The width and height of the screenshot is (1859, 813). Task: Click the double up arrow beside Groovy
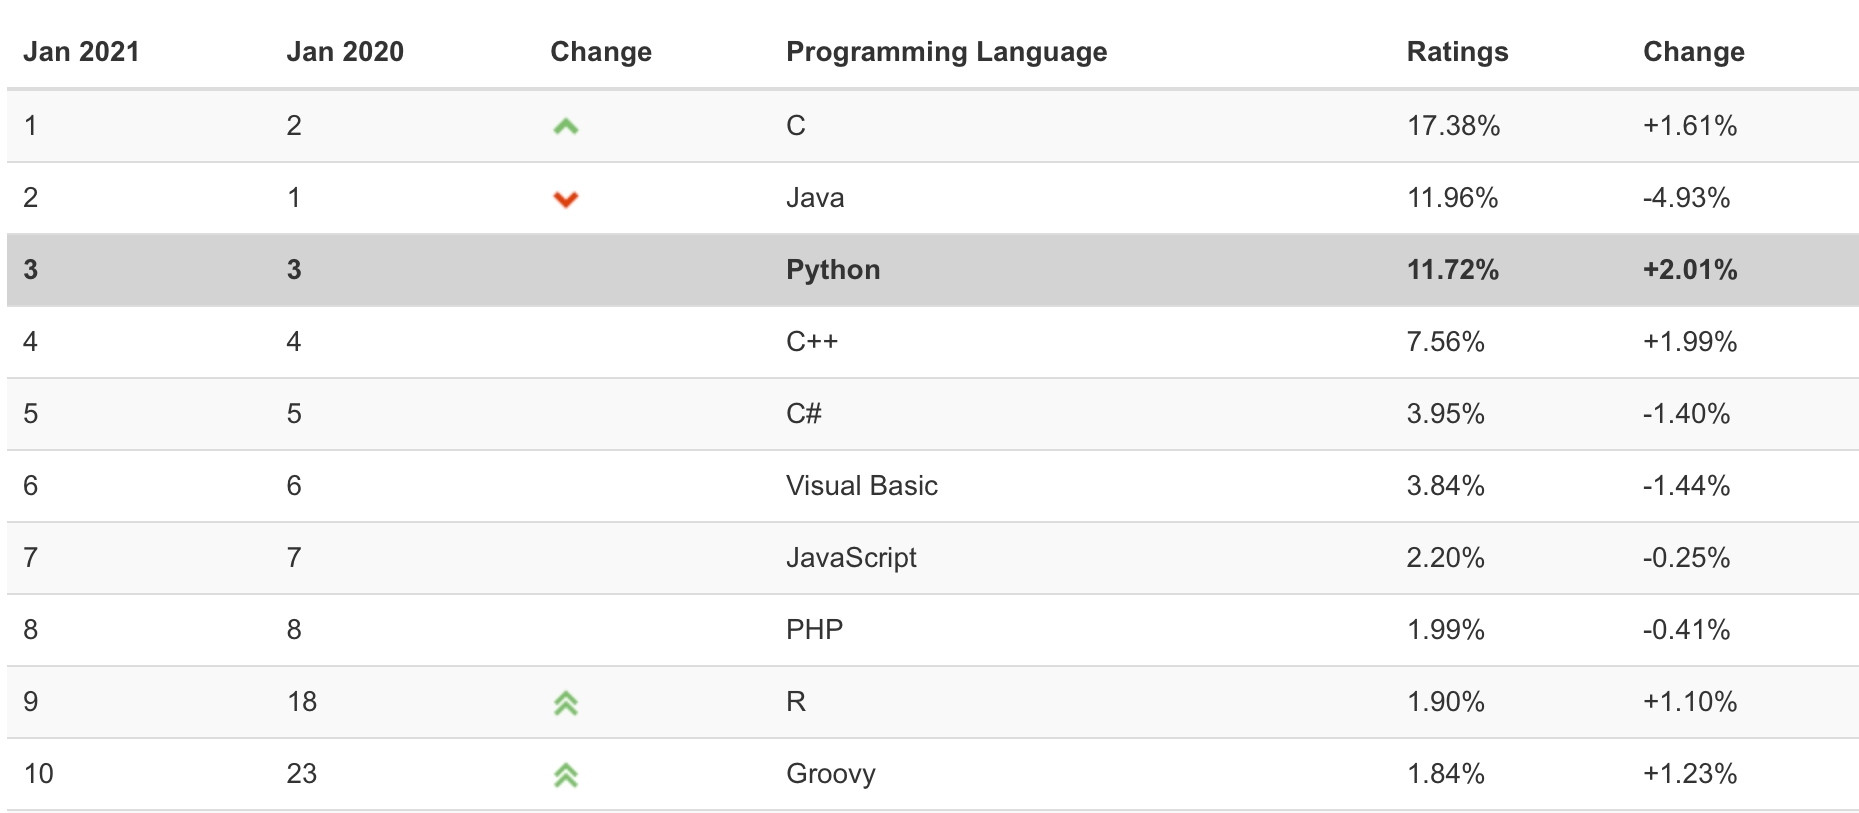tap(565, 775)
